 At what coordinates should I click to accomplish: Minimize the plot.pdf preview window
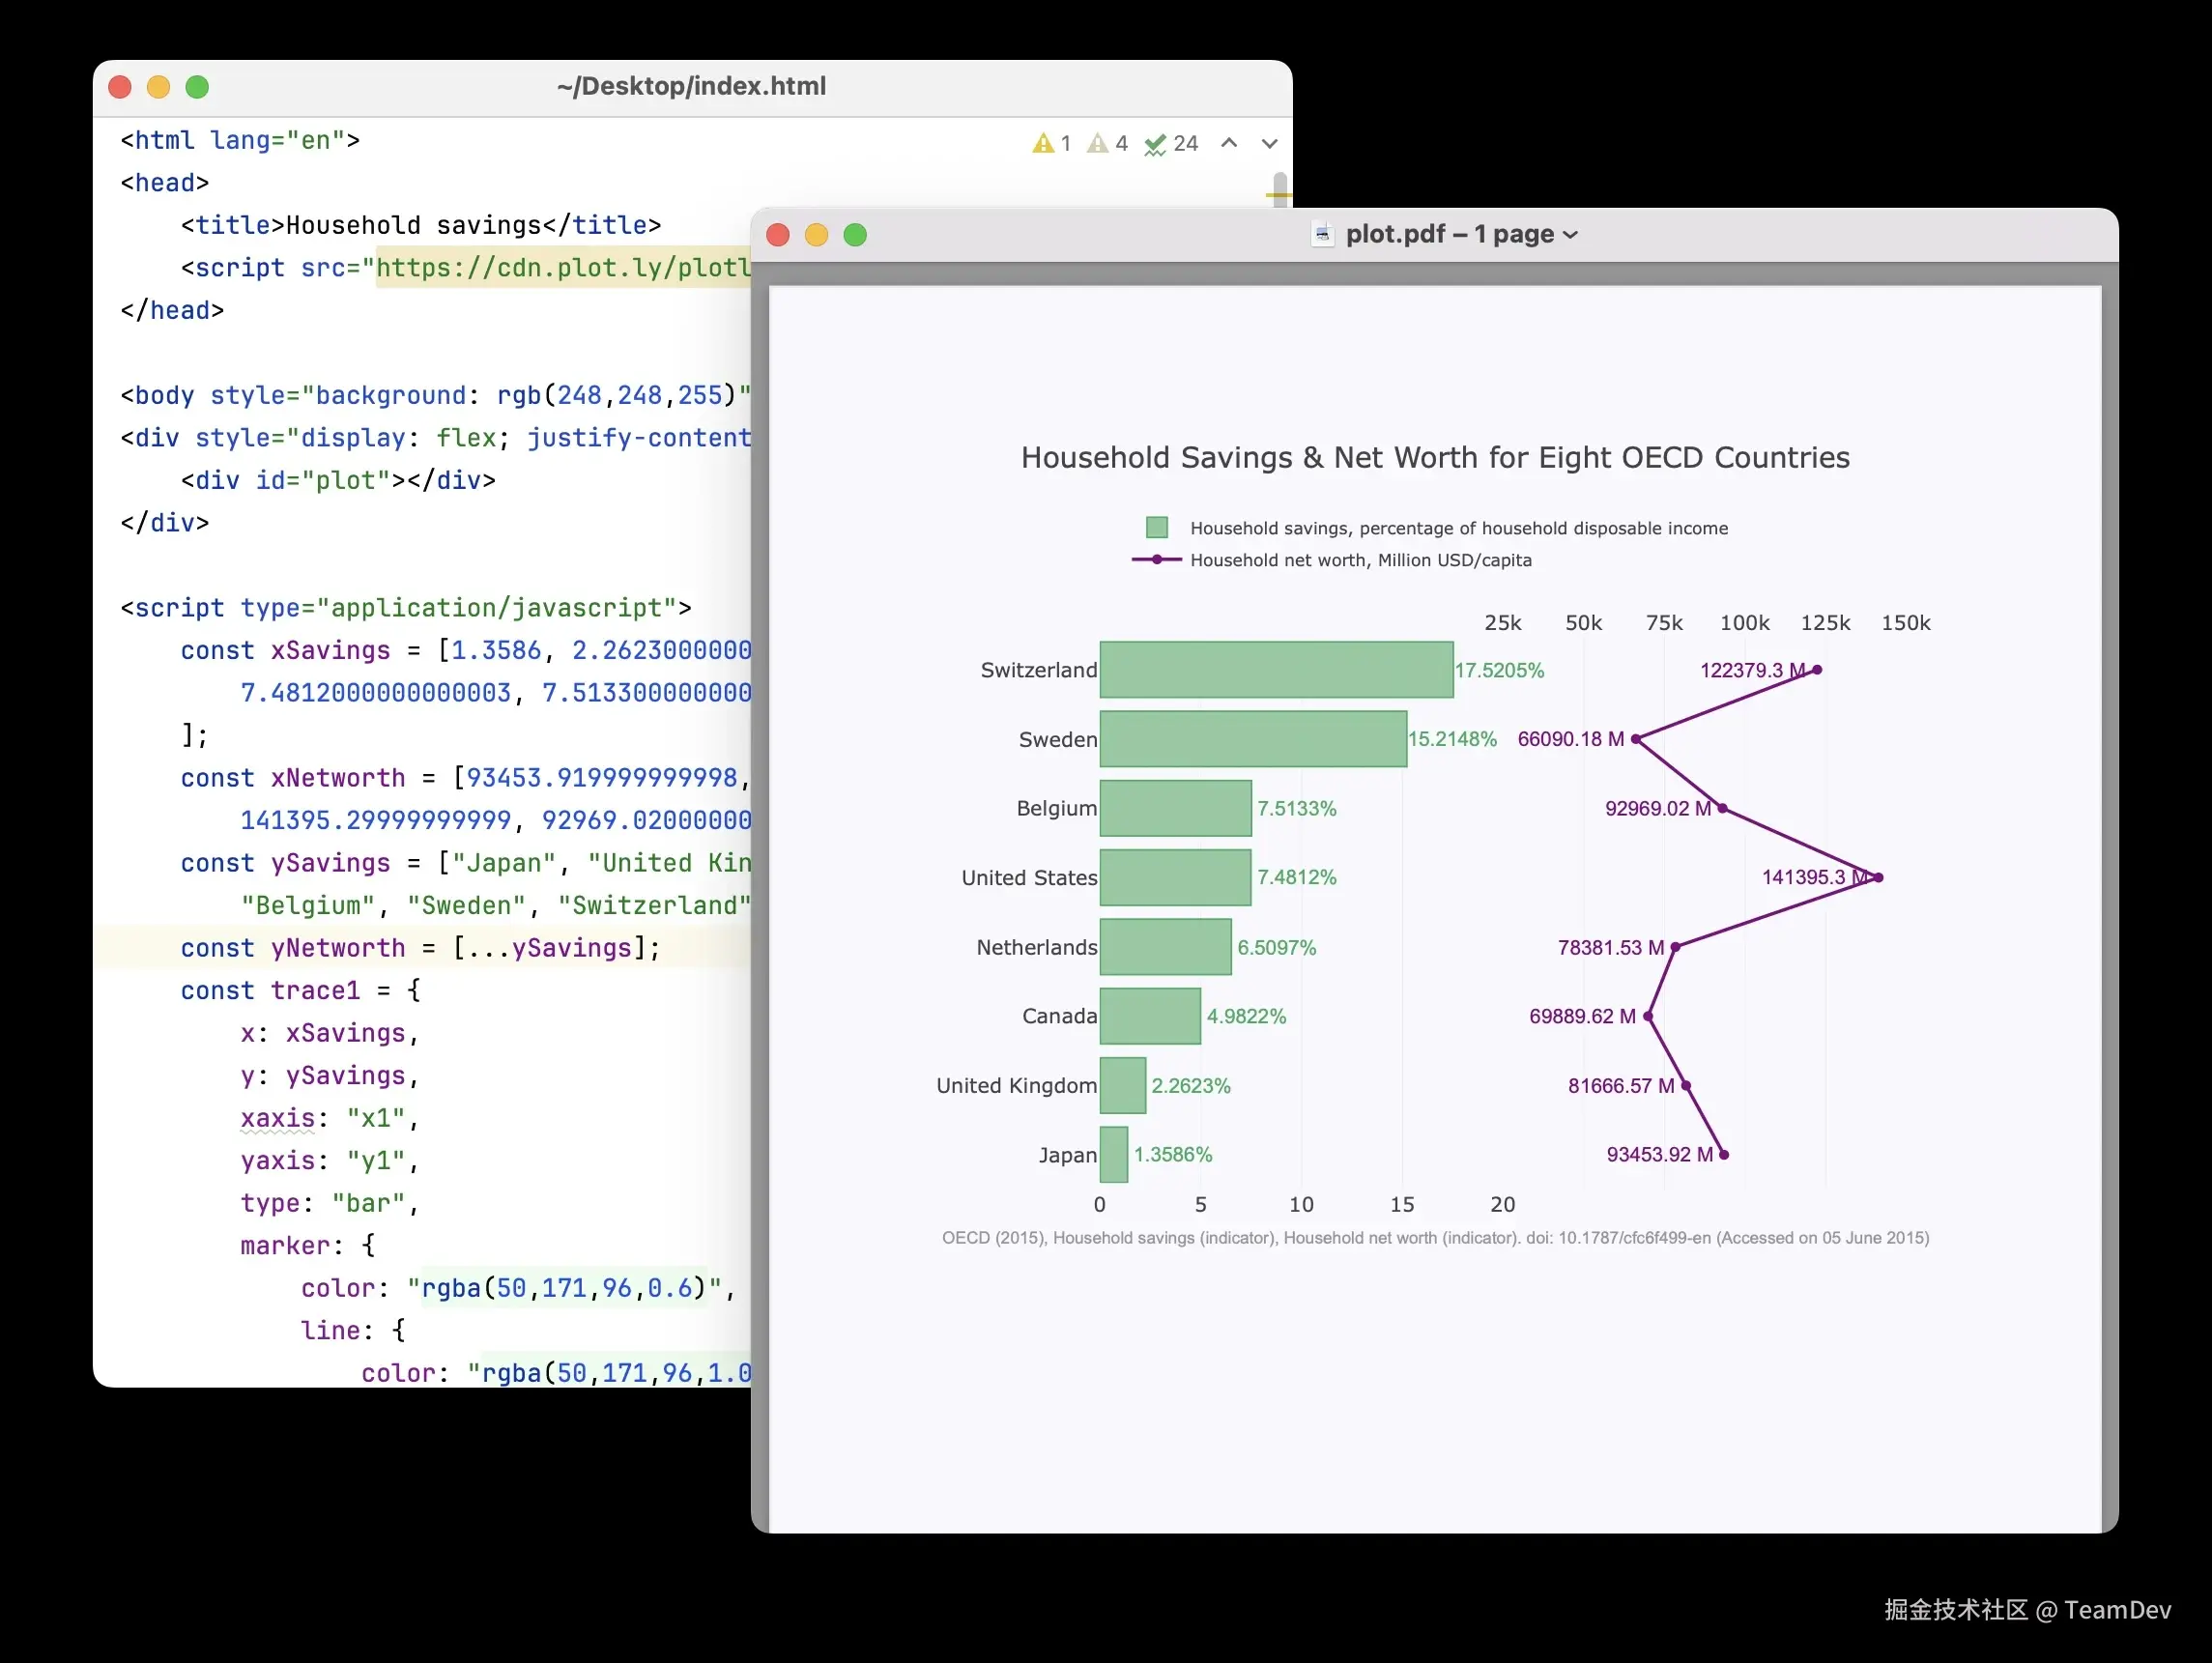(816, 235)
